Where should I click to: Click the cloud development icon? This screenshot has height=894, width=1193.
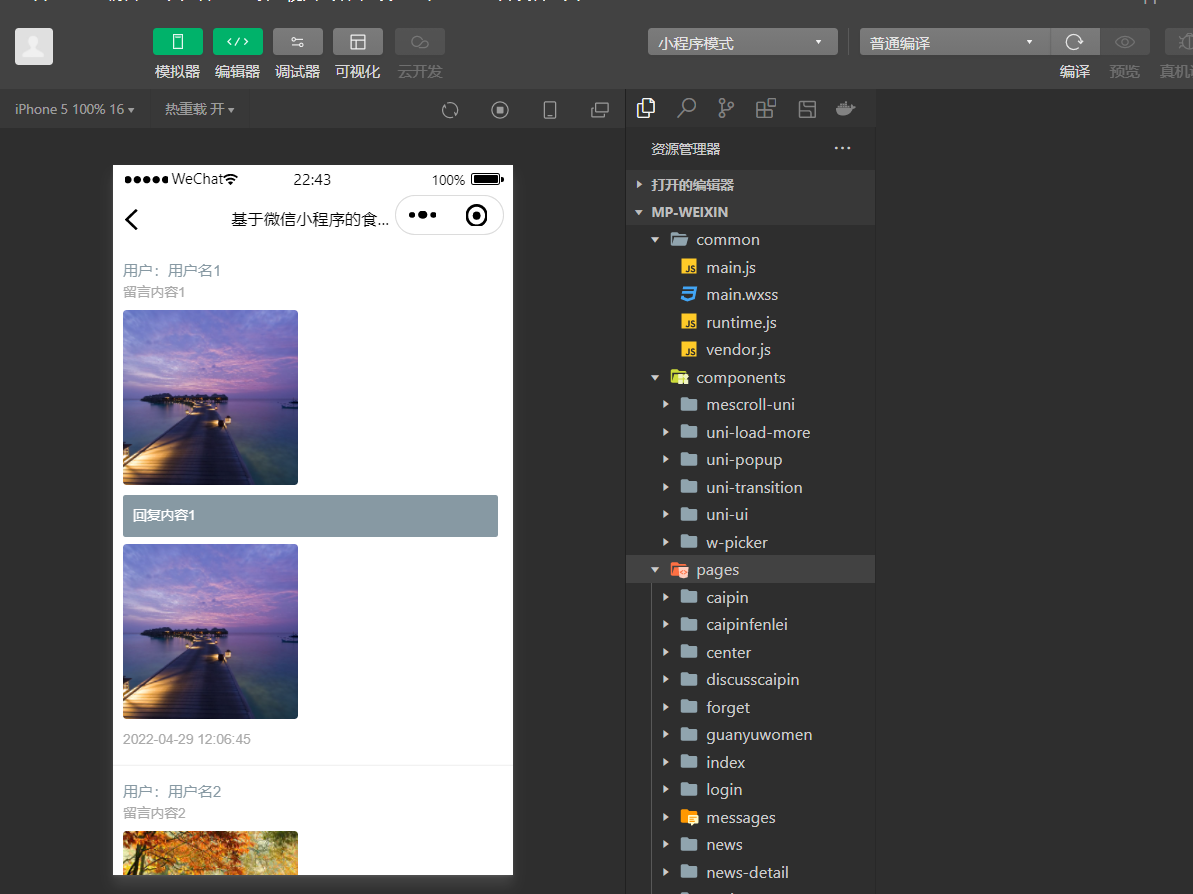click(x=419, y=42)
